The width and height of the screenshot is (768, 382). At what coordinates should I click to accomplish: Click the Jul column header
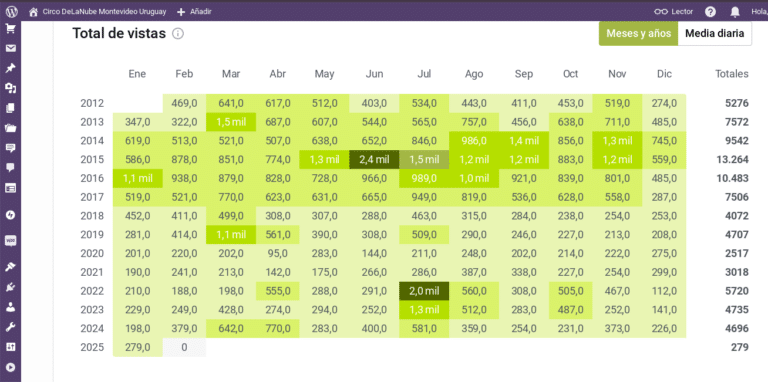424,74
